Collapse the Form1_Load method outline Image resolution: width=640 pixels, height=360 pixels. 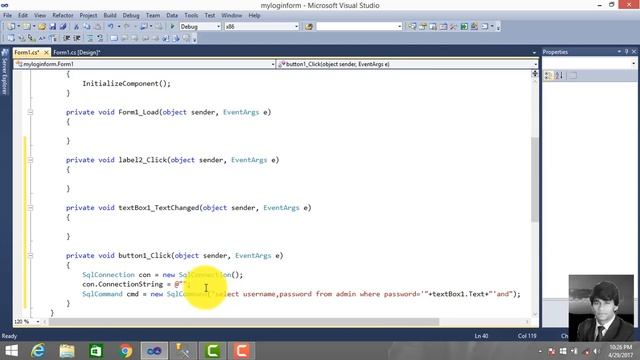click(30, 112)
